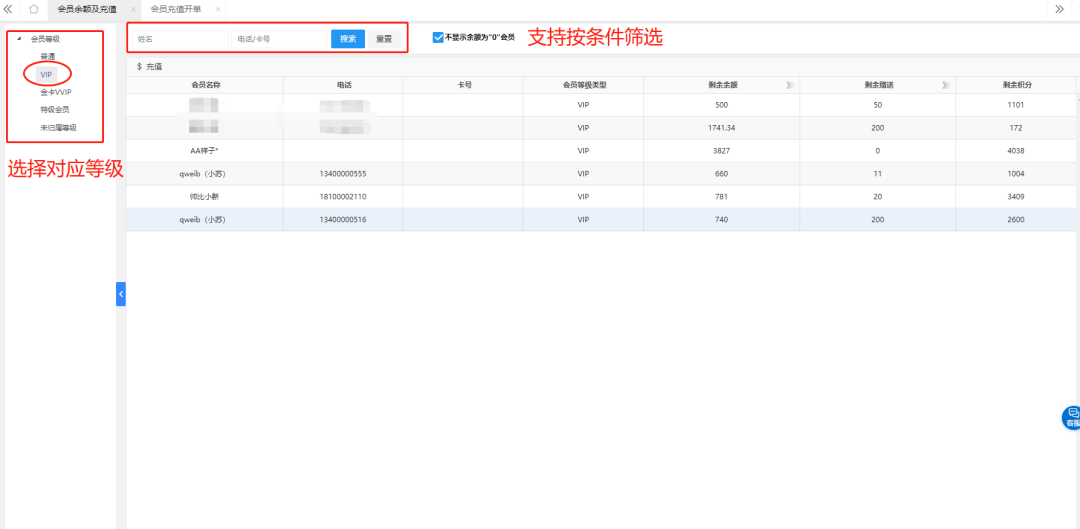Close the 会员充值开单 tab
Image resolution: width=1080 pixels, height=529 pixels.
pyautogui.click(x=218, y=9)
